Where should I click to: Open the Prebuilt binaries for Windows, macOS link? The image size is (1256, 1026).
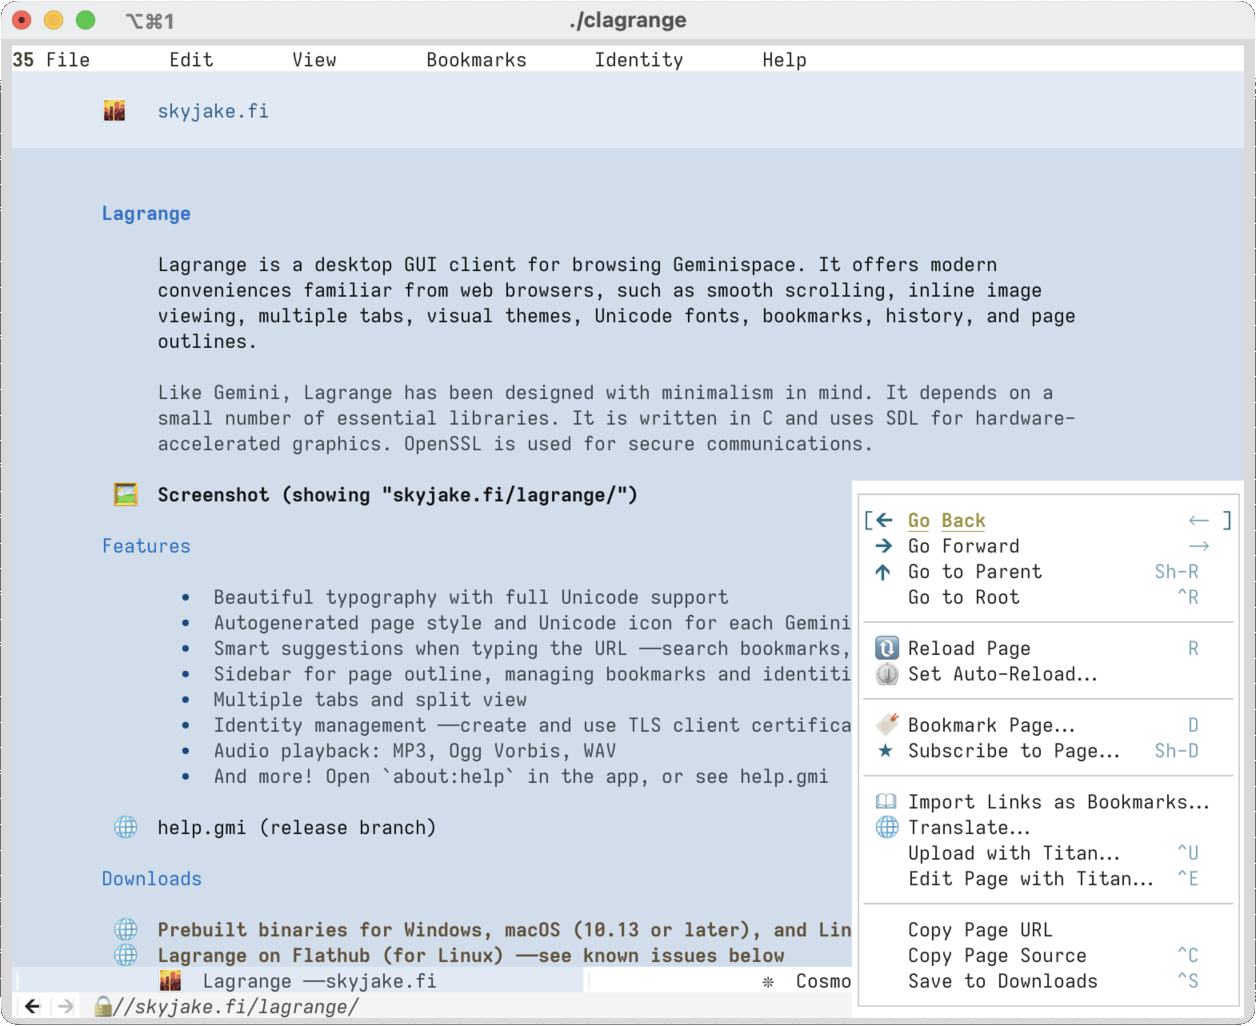coord(504,929)
